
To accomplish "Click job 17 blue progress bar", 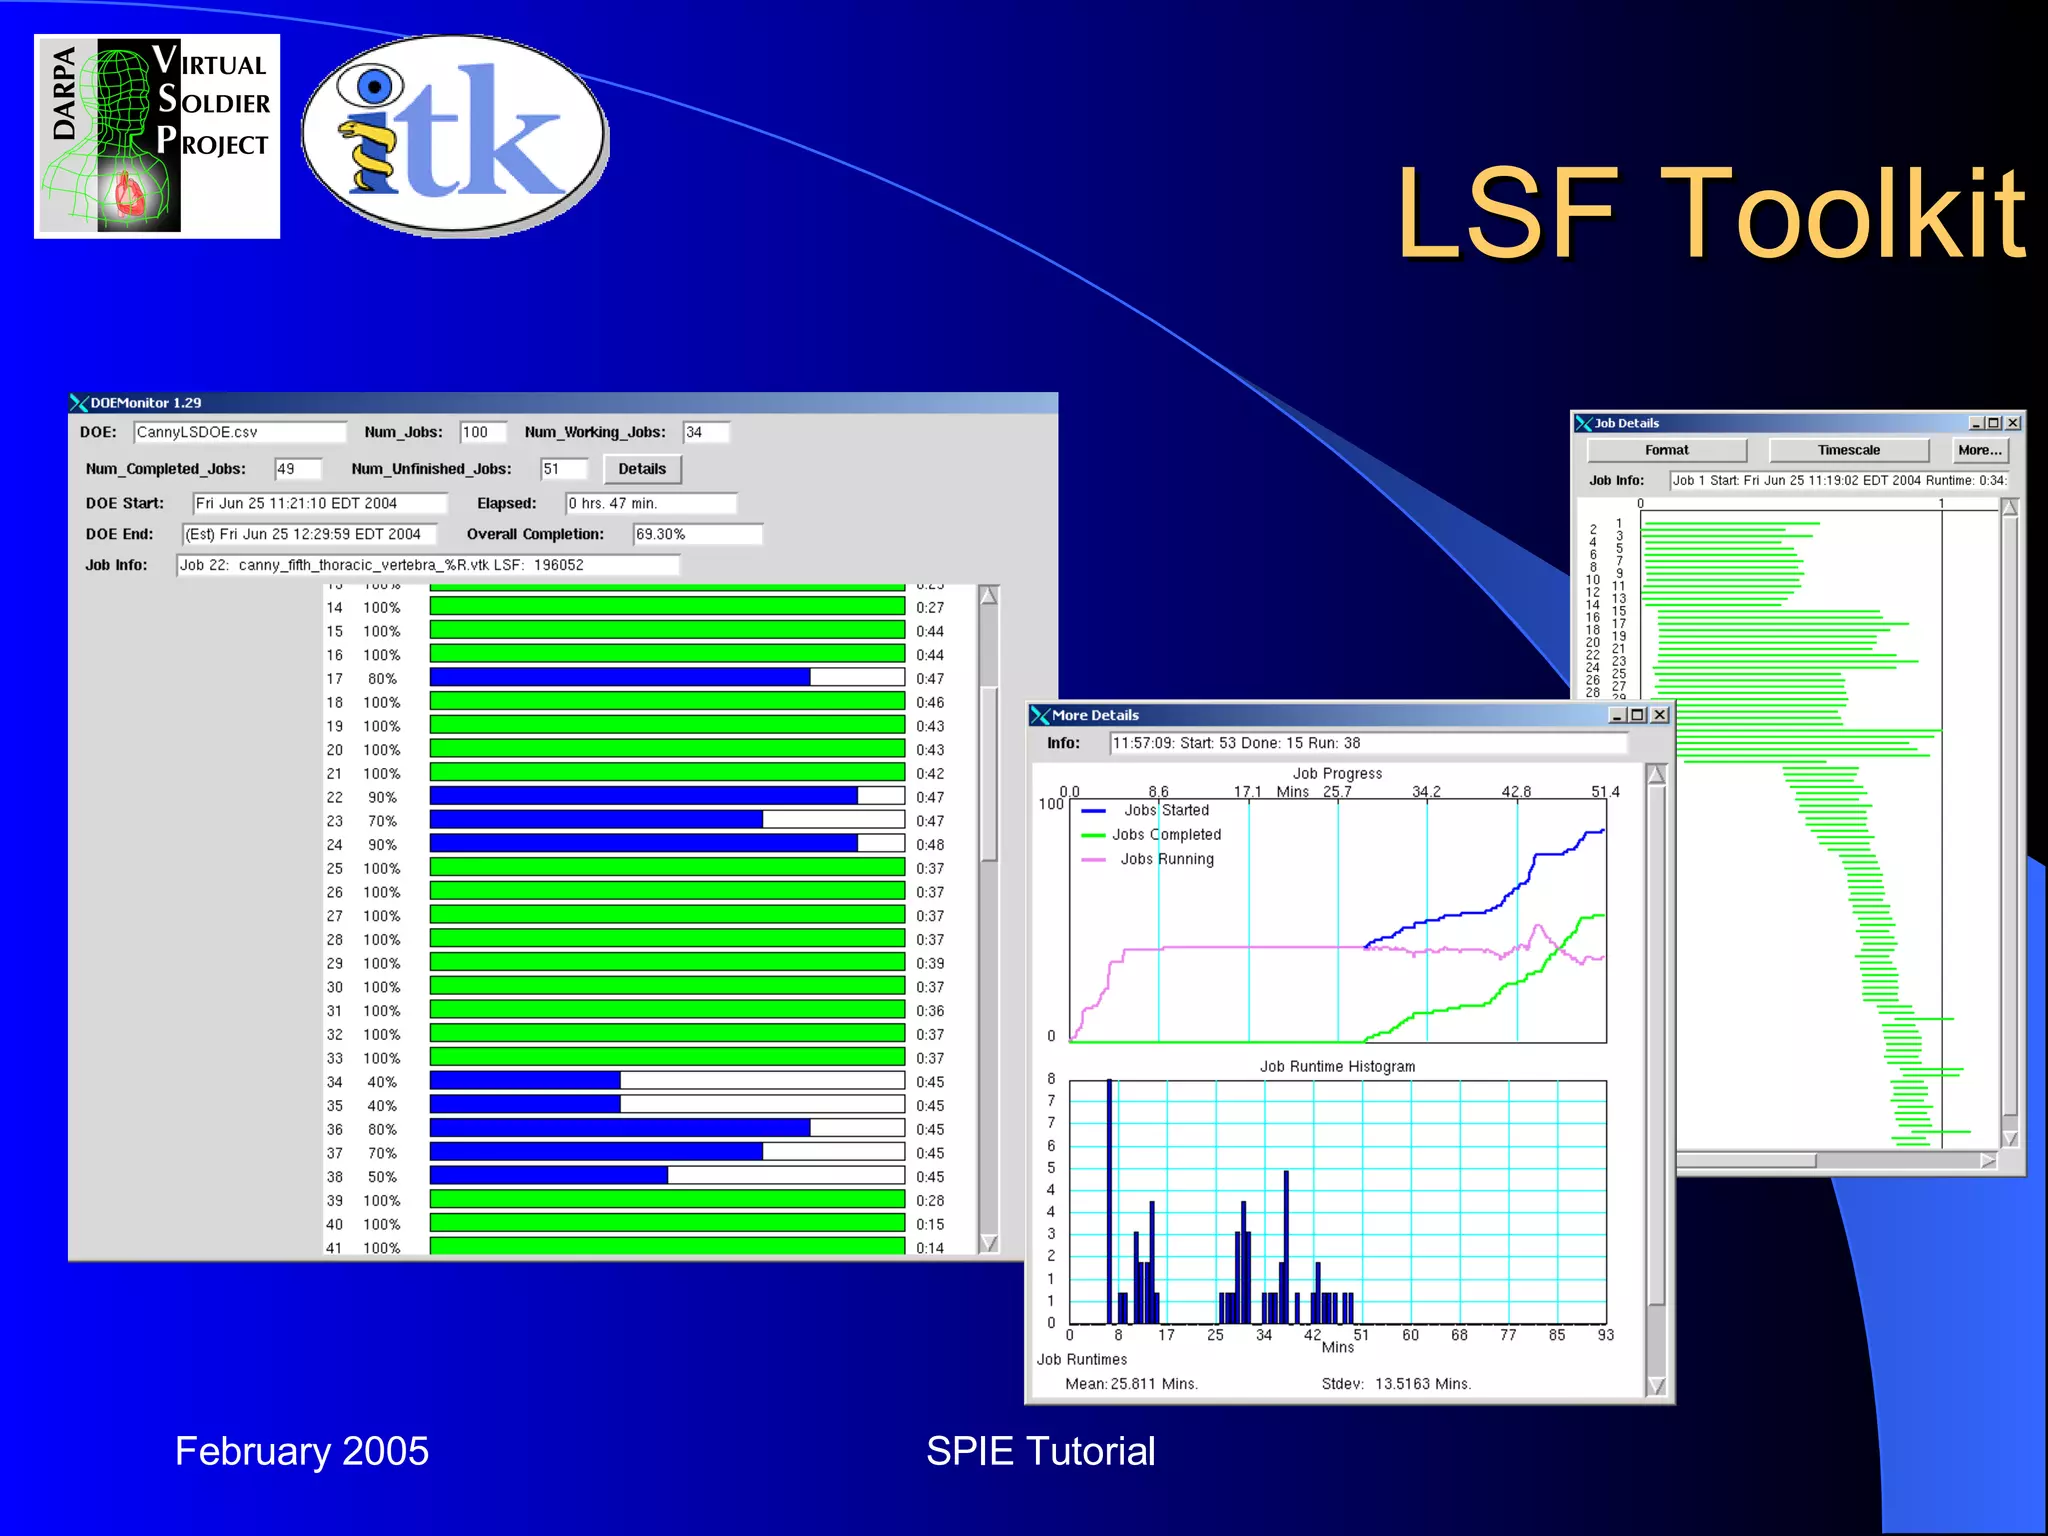I will click(x=620, y=678).
